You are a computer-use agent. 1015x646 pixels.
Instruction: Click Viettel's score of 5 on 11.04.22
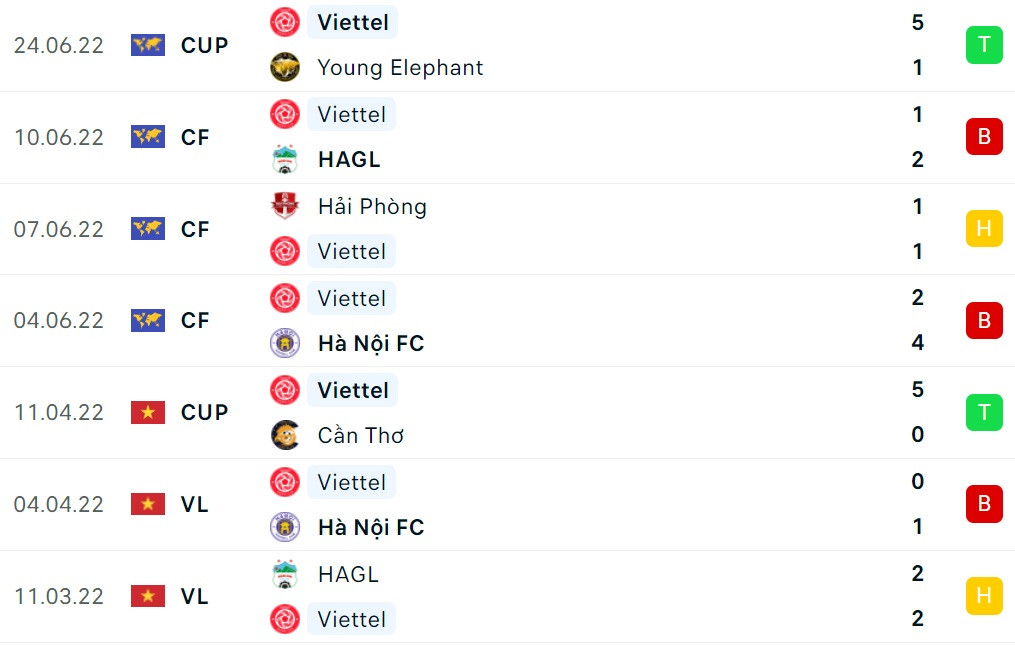pos(918,389)
